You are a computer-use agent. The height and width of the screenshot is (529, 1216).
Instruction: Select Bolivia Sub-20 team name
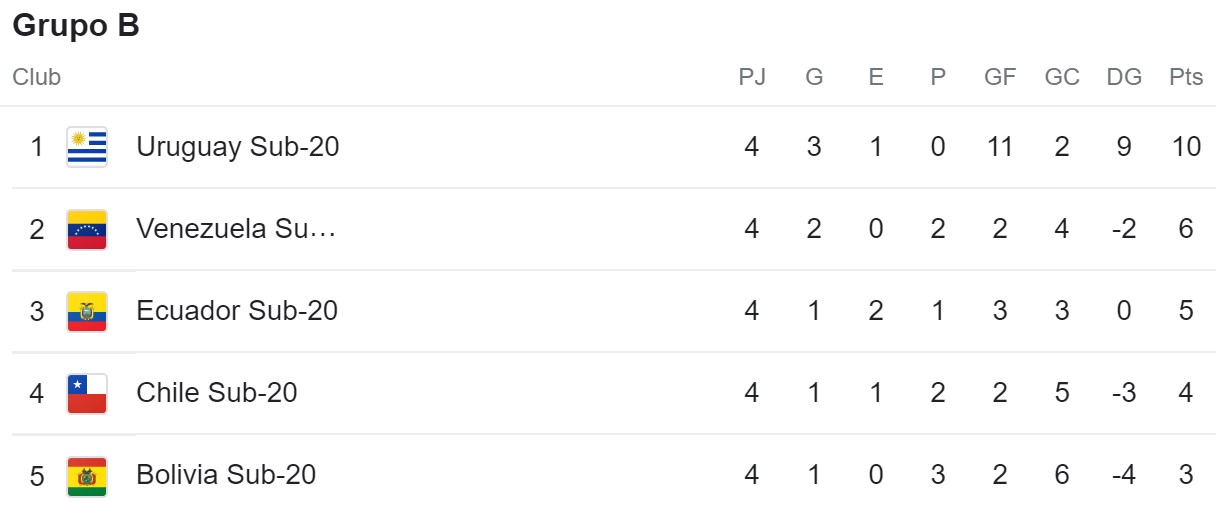(226, 475)
